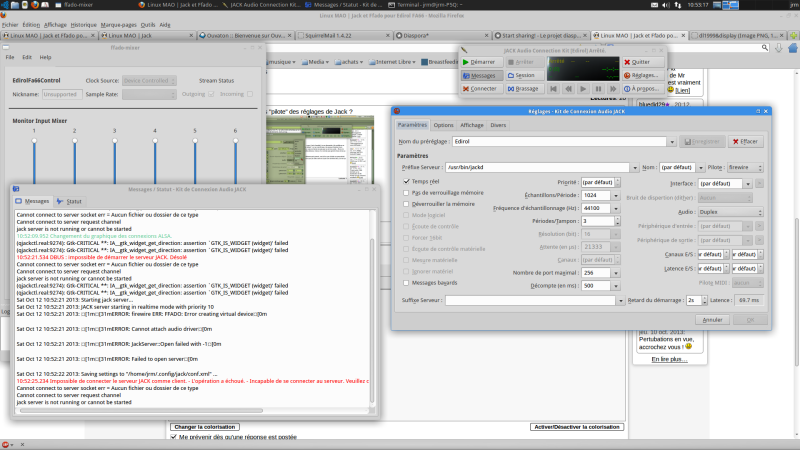800x450 pixels.
Task: Enable Pas de verrouillage mémoire
Action: pyautogui.click(x=406, y=193)
